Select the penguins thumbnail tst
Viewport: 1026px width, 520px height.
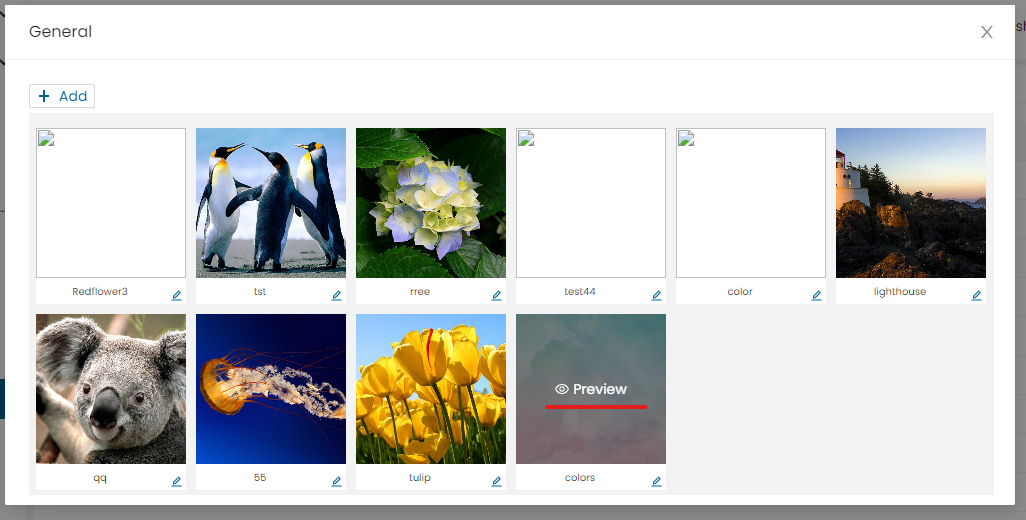click(x=271, y=203)
